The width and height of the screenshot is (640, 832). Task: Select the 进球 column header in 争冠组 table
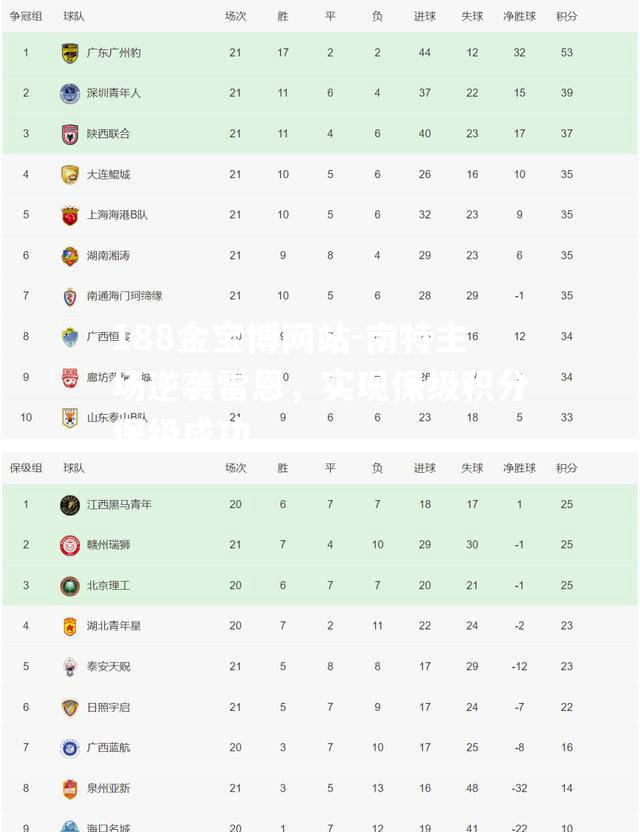coord(425,16)
